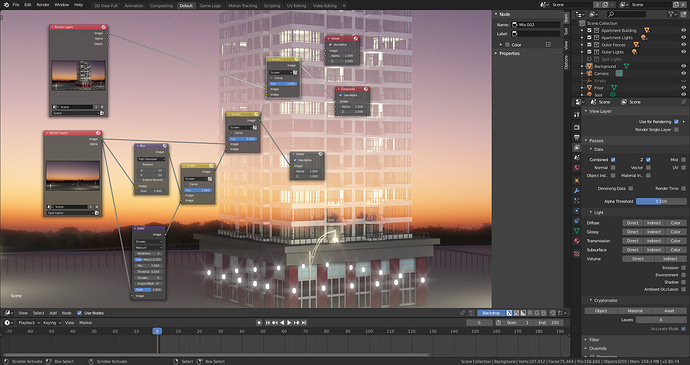Enable Diffuse Direct pass button
Image resolution: width=690 pixels, height=365 pixels.
(632, 223)
